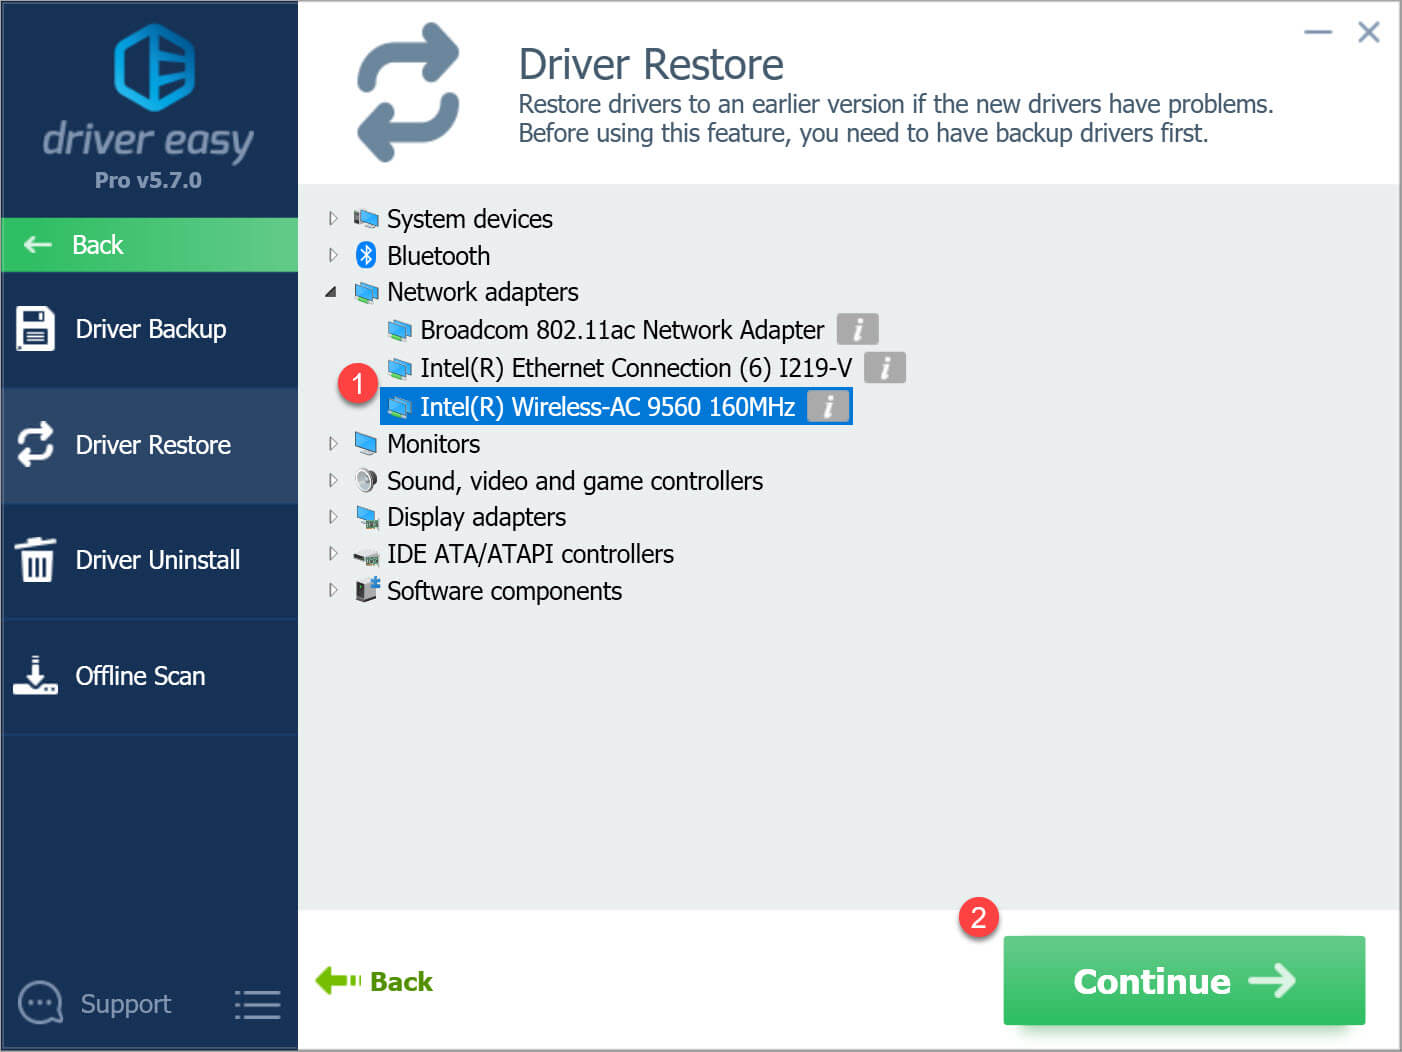Image resolution: width=1402 pixels, height=1052 pixels.
Task: Expand the Bluetooth category
Action: click(x=333, y=255)
